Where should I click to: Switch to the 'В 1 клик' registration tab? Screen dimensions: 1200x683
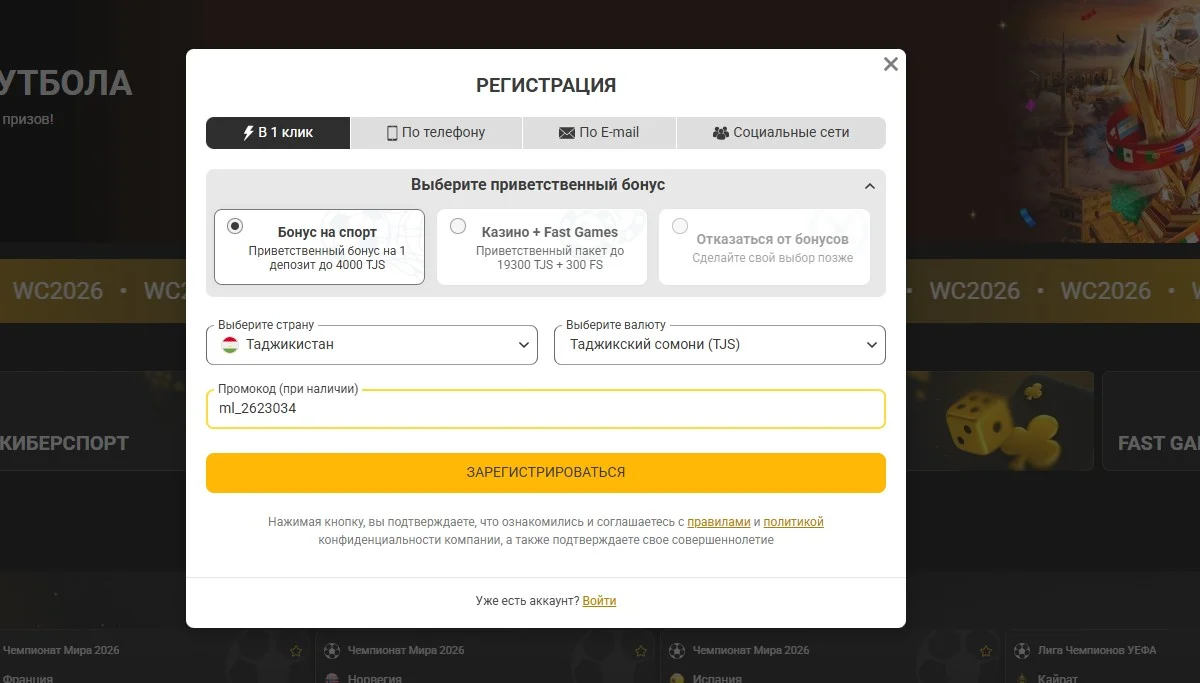pos(278,132)
